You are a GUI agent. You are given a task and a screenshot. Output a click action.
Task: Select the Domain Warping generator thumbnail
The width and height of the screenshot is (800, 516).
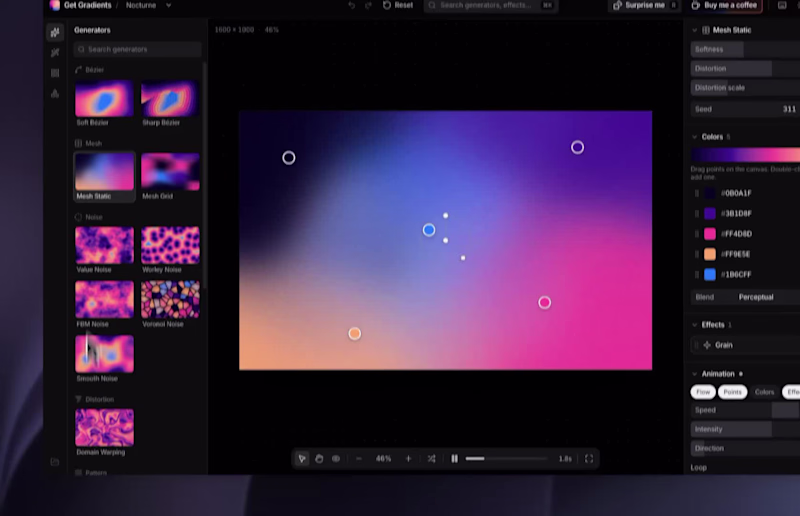[104, 428]
